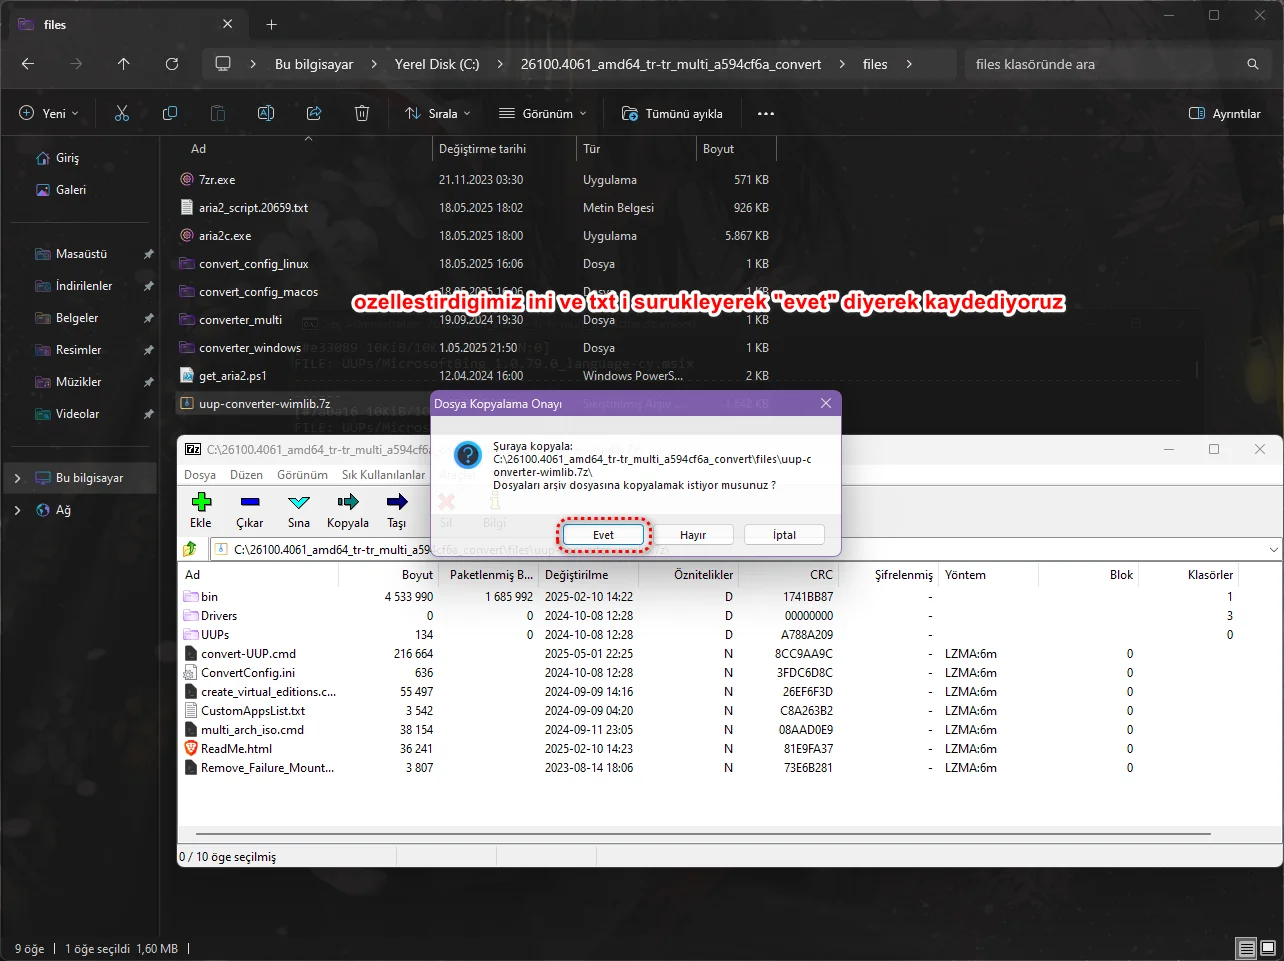Open the Dosya menu in 7-Zip

(x=200, y=475)
